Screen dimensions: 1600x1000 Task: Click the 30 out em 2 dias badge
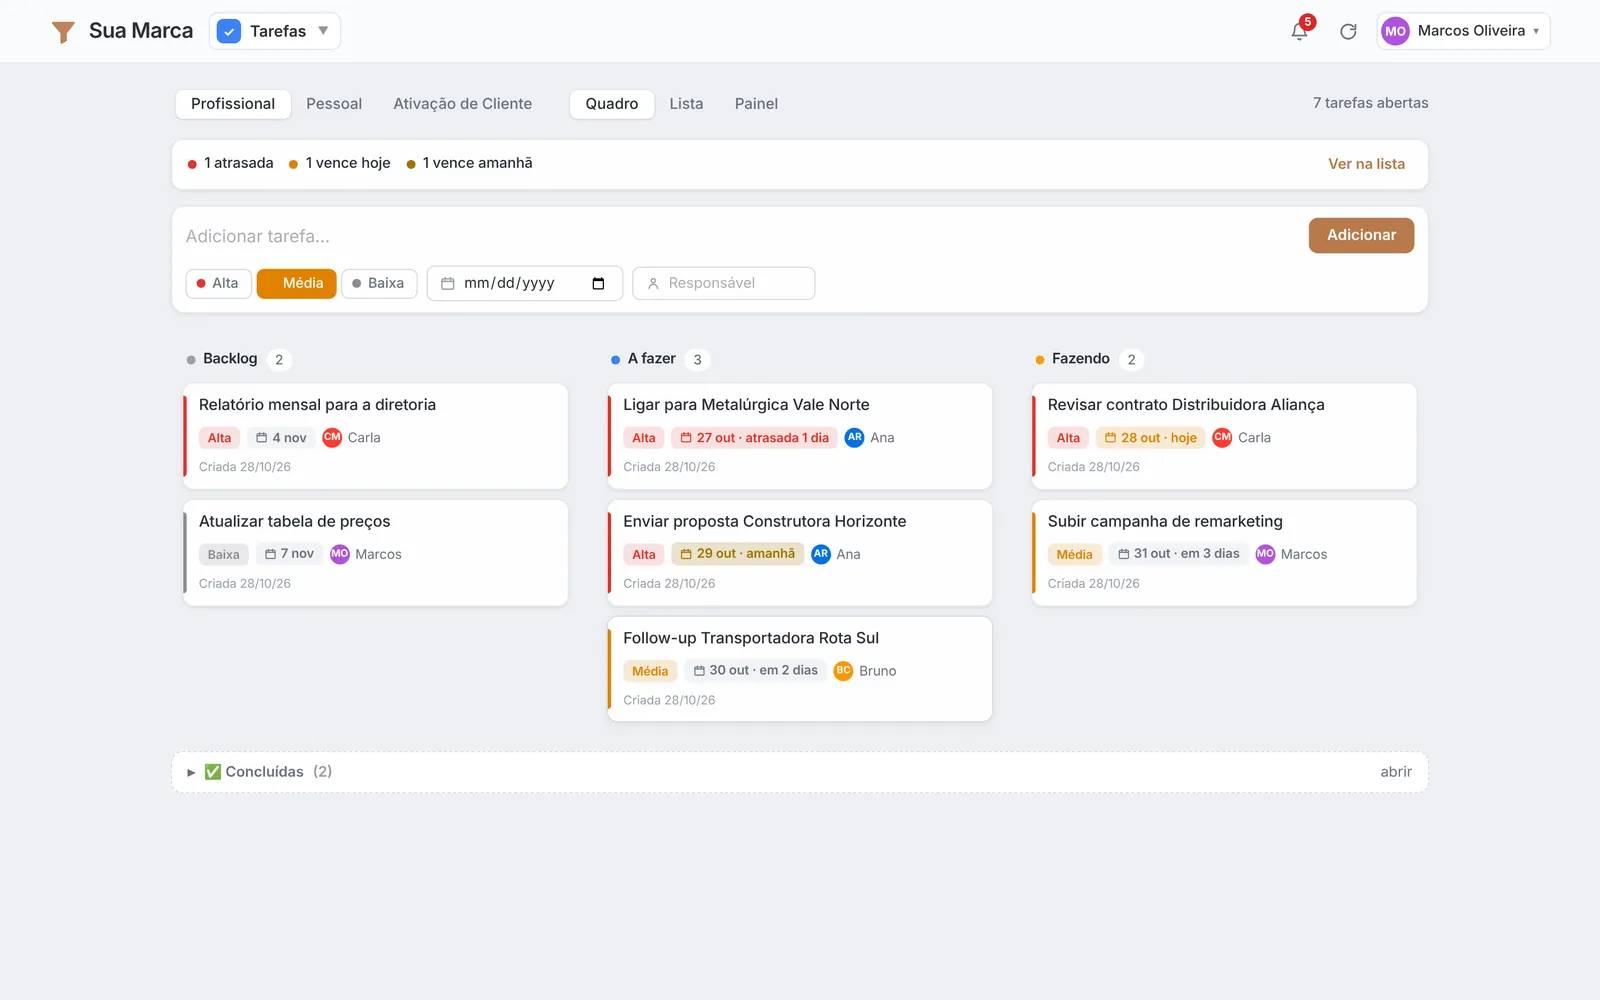pyautogui.click(x=755, y=671)
